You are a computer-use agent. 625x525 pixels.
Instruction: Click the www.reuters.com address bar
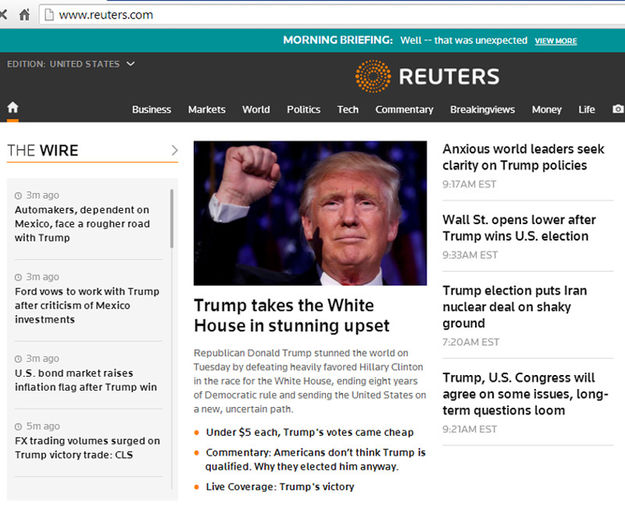click(331, 15)
